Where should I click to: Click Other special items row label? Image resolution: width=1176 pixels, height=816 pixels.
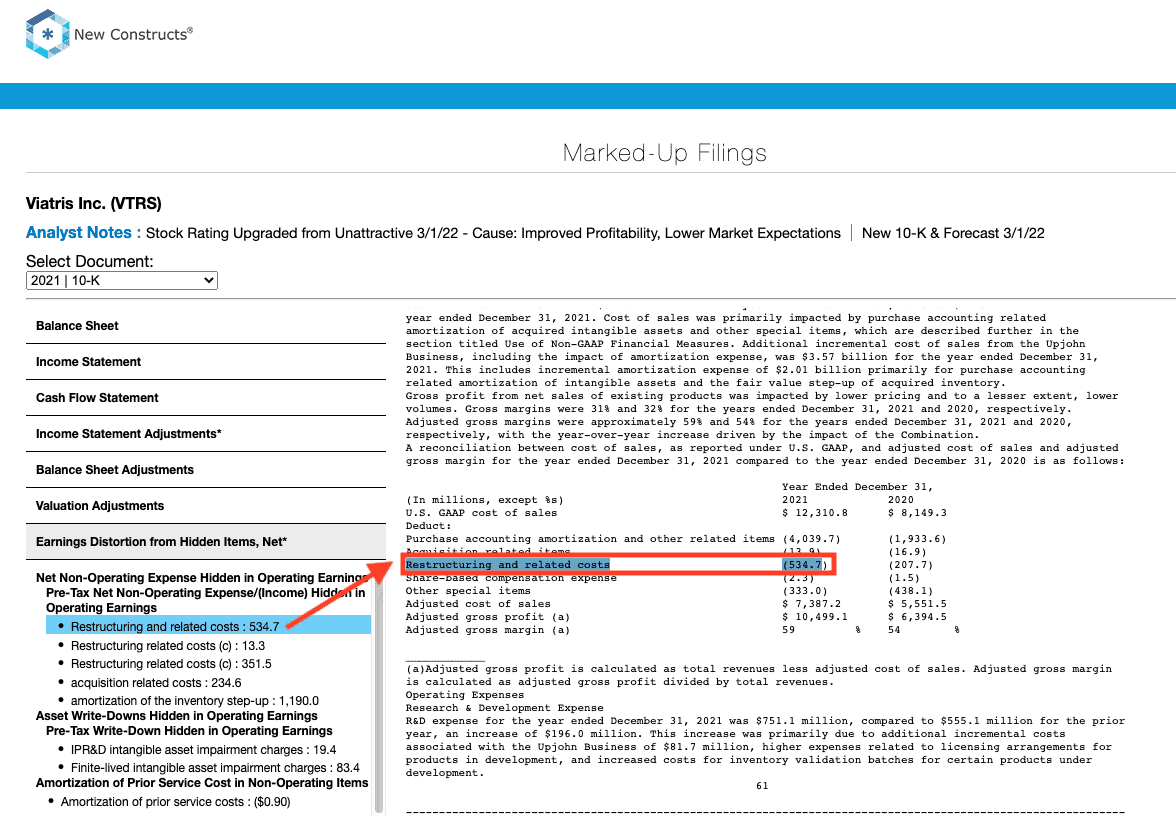468,591
